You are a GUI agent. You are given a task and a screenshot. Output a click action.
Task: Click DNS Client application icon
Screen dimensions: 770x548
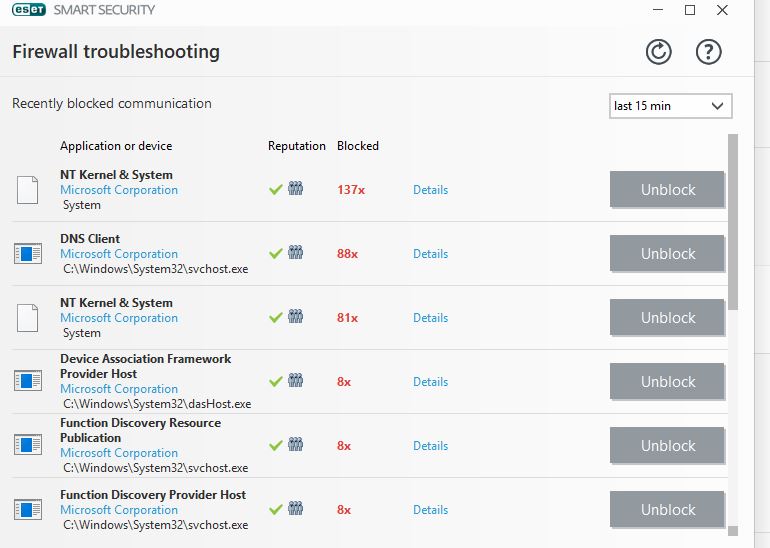pos(28,254)
